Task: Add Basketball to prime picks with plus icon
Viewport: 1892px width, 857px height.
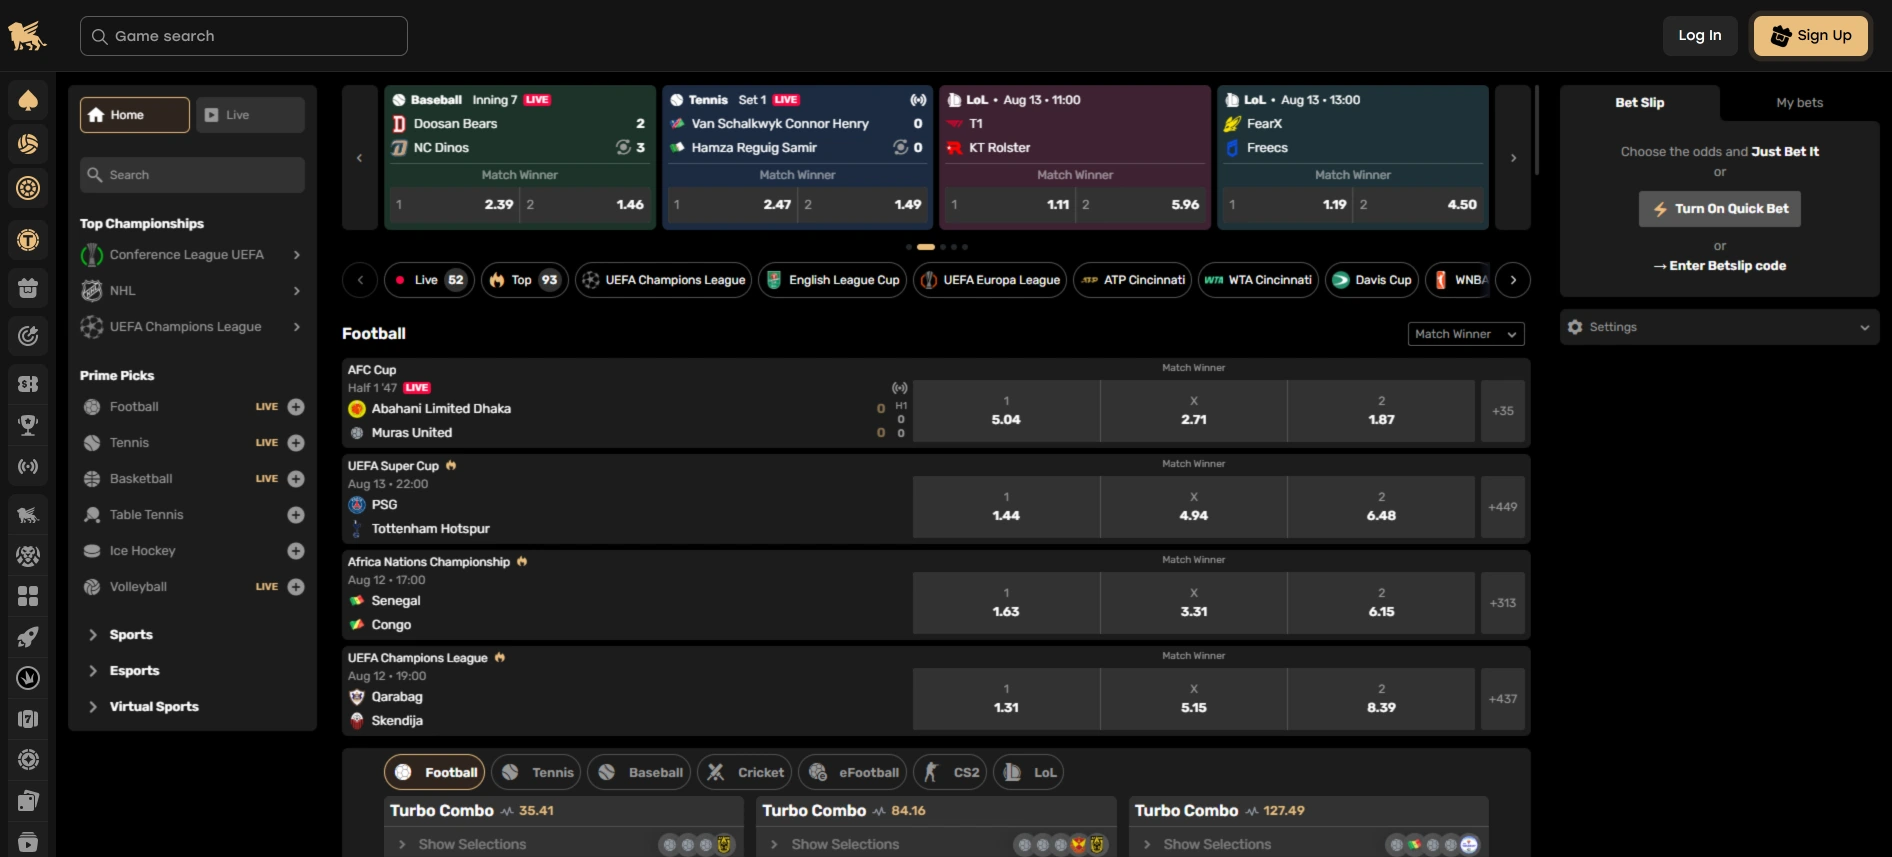Action: click(x=296, y=479)
